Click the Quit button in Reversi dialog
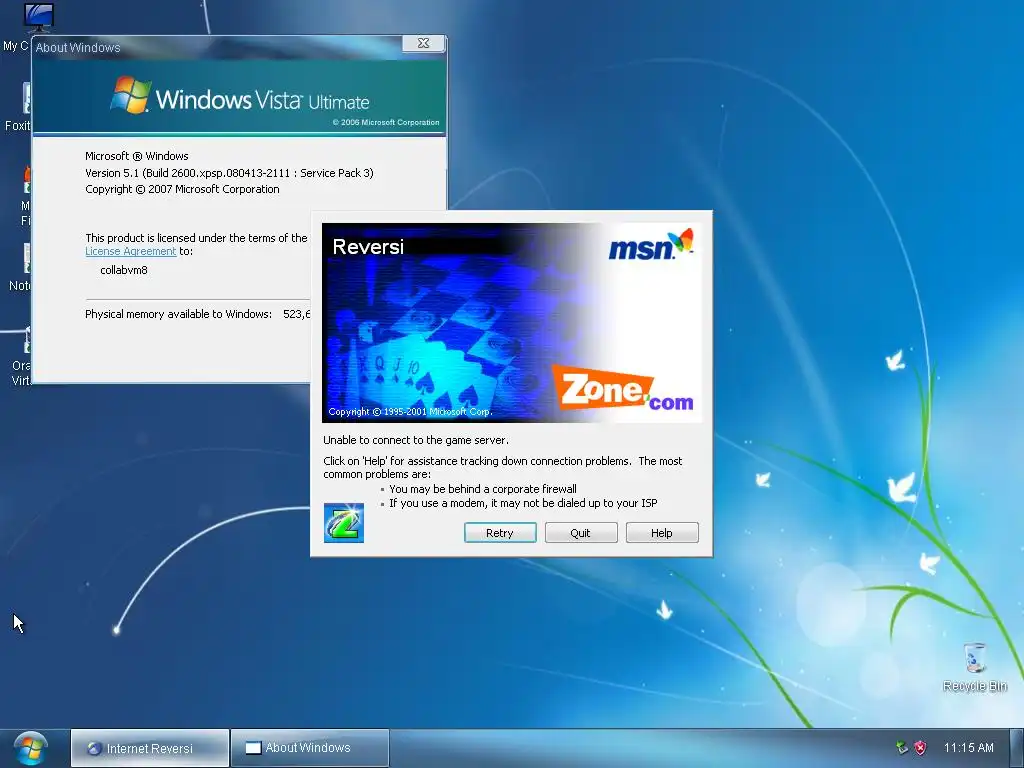This screenshot has height=768, width=1024. [581, 533]
